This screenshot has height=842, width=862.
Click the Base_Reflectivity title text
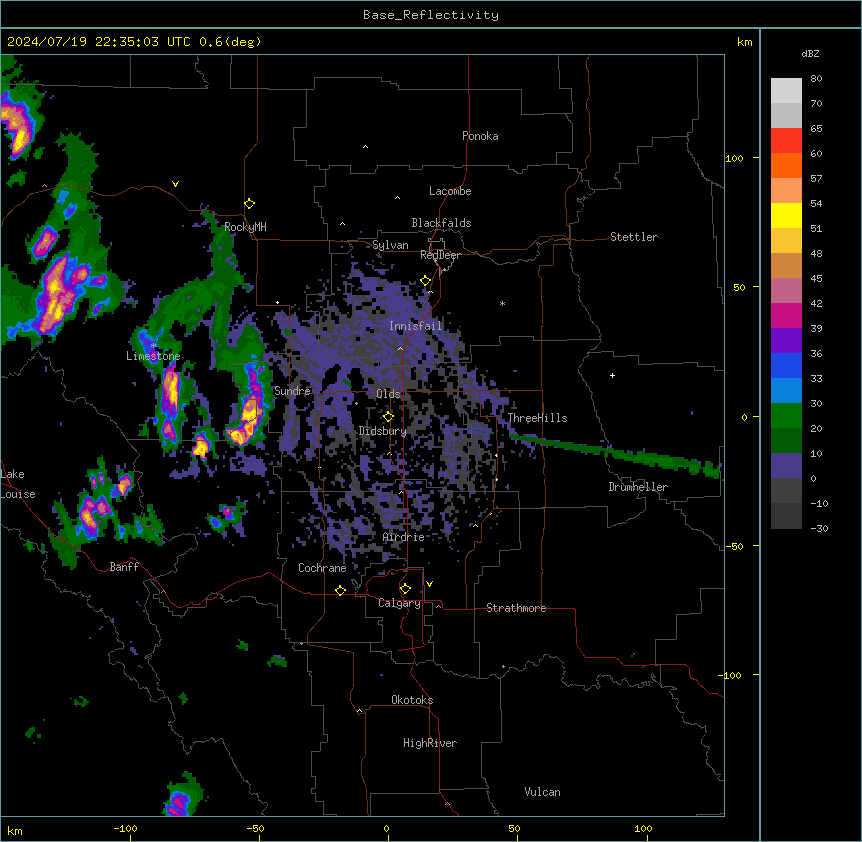430,15
